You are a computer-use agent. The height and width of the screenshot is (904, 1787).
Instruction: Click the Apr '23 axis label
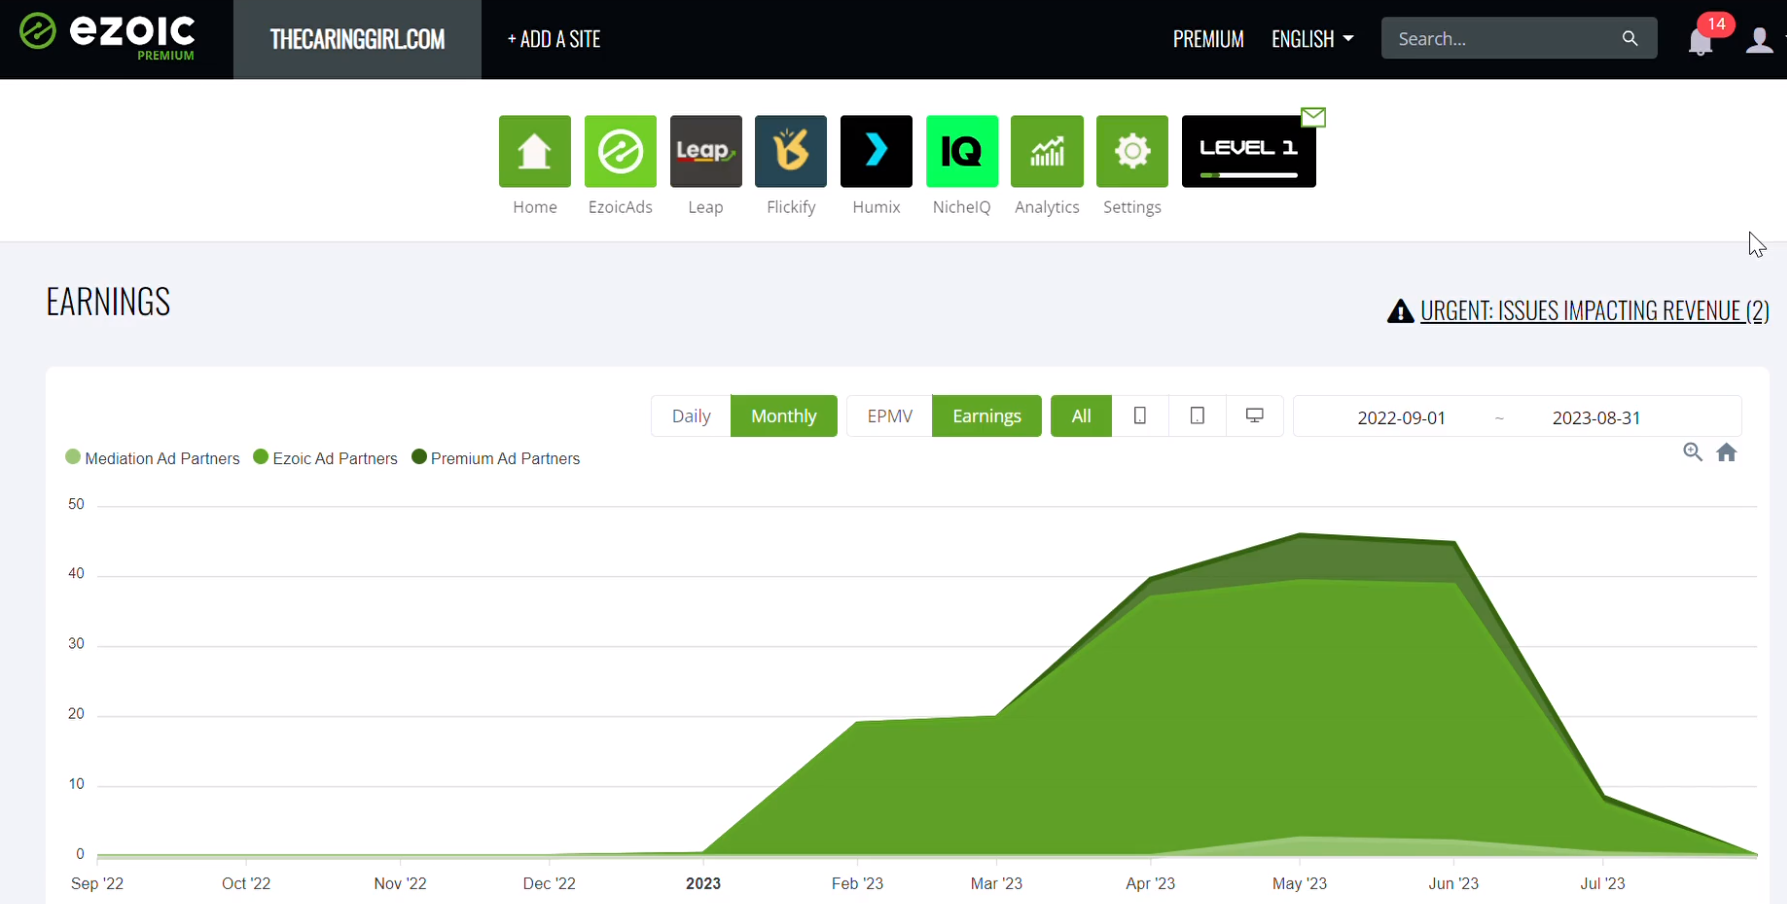point(1150,883)
